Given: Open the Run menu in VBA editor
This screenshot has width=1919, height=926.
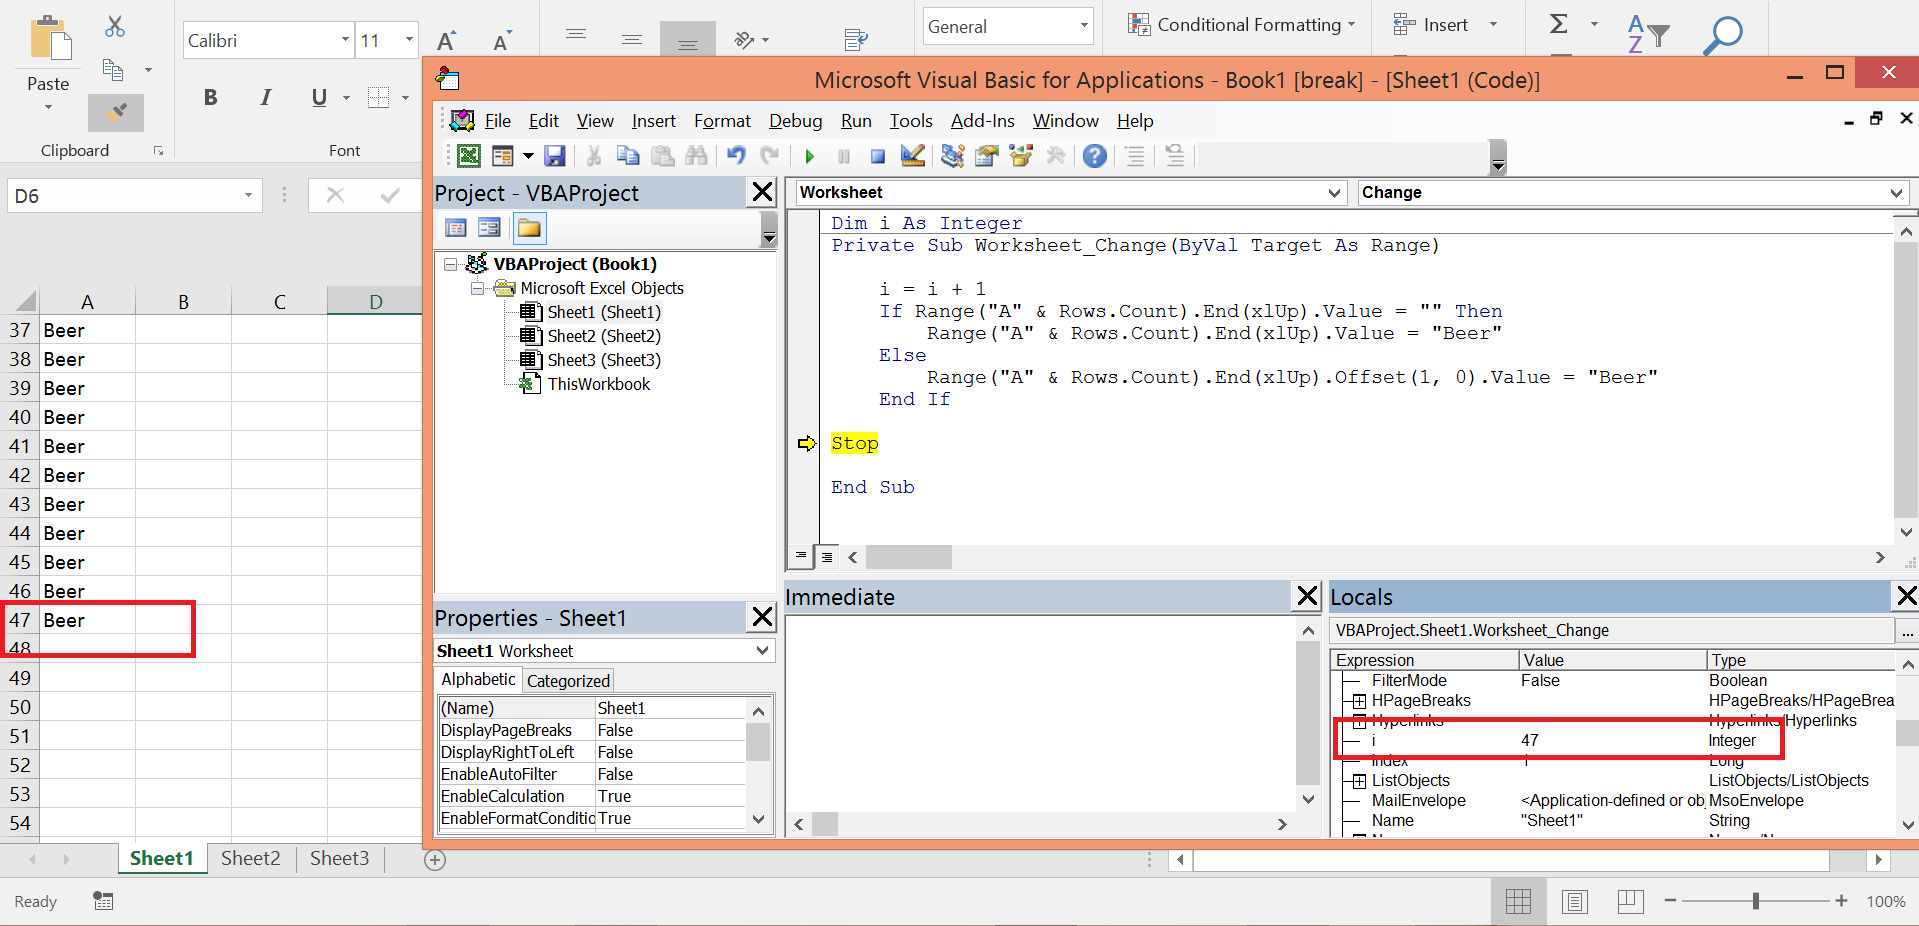Looking at the screenshot, I should 856,121.
